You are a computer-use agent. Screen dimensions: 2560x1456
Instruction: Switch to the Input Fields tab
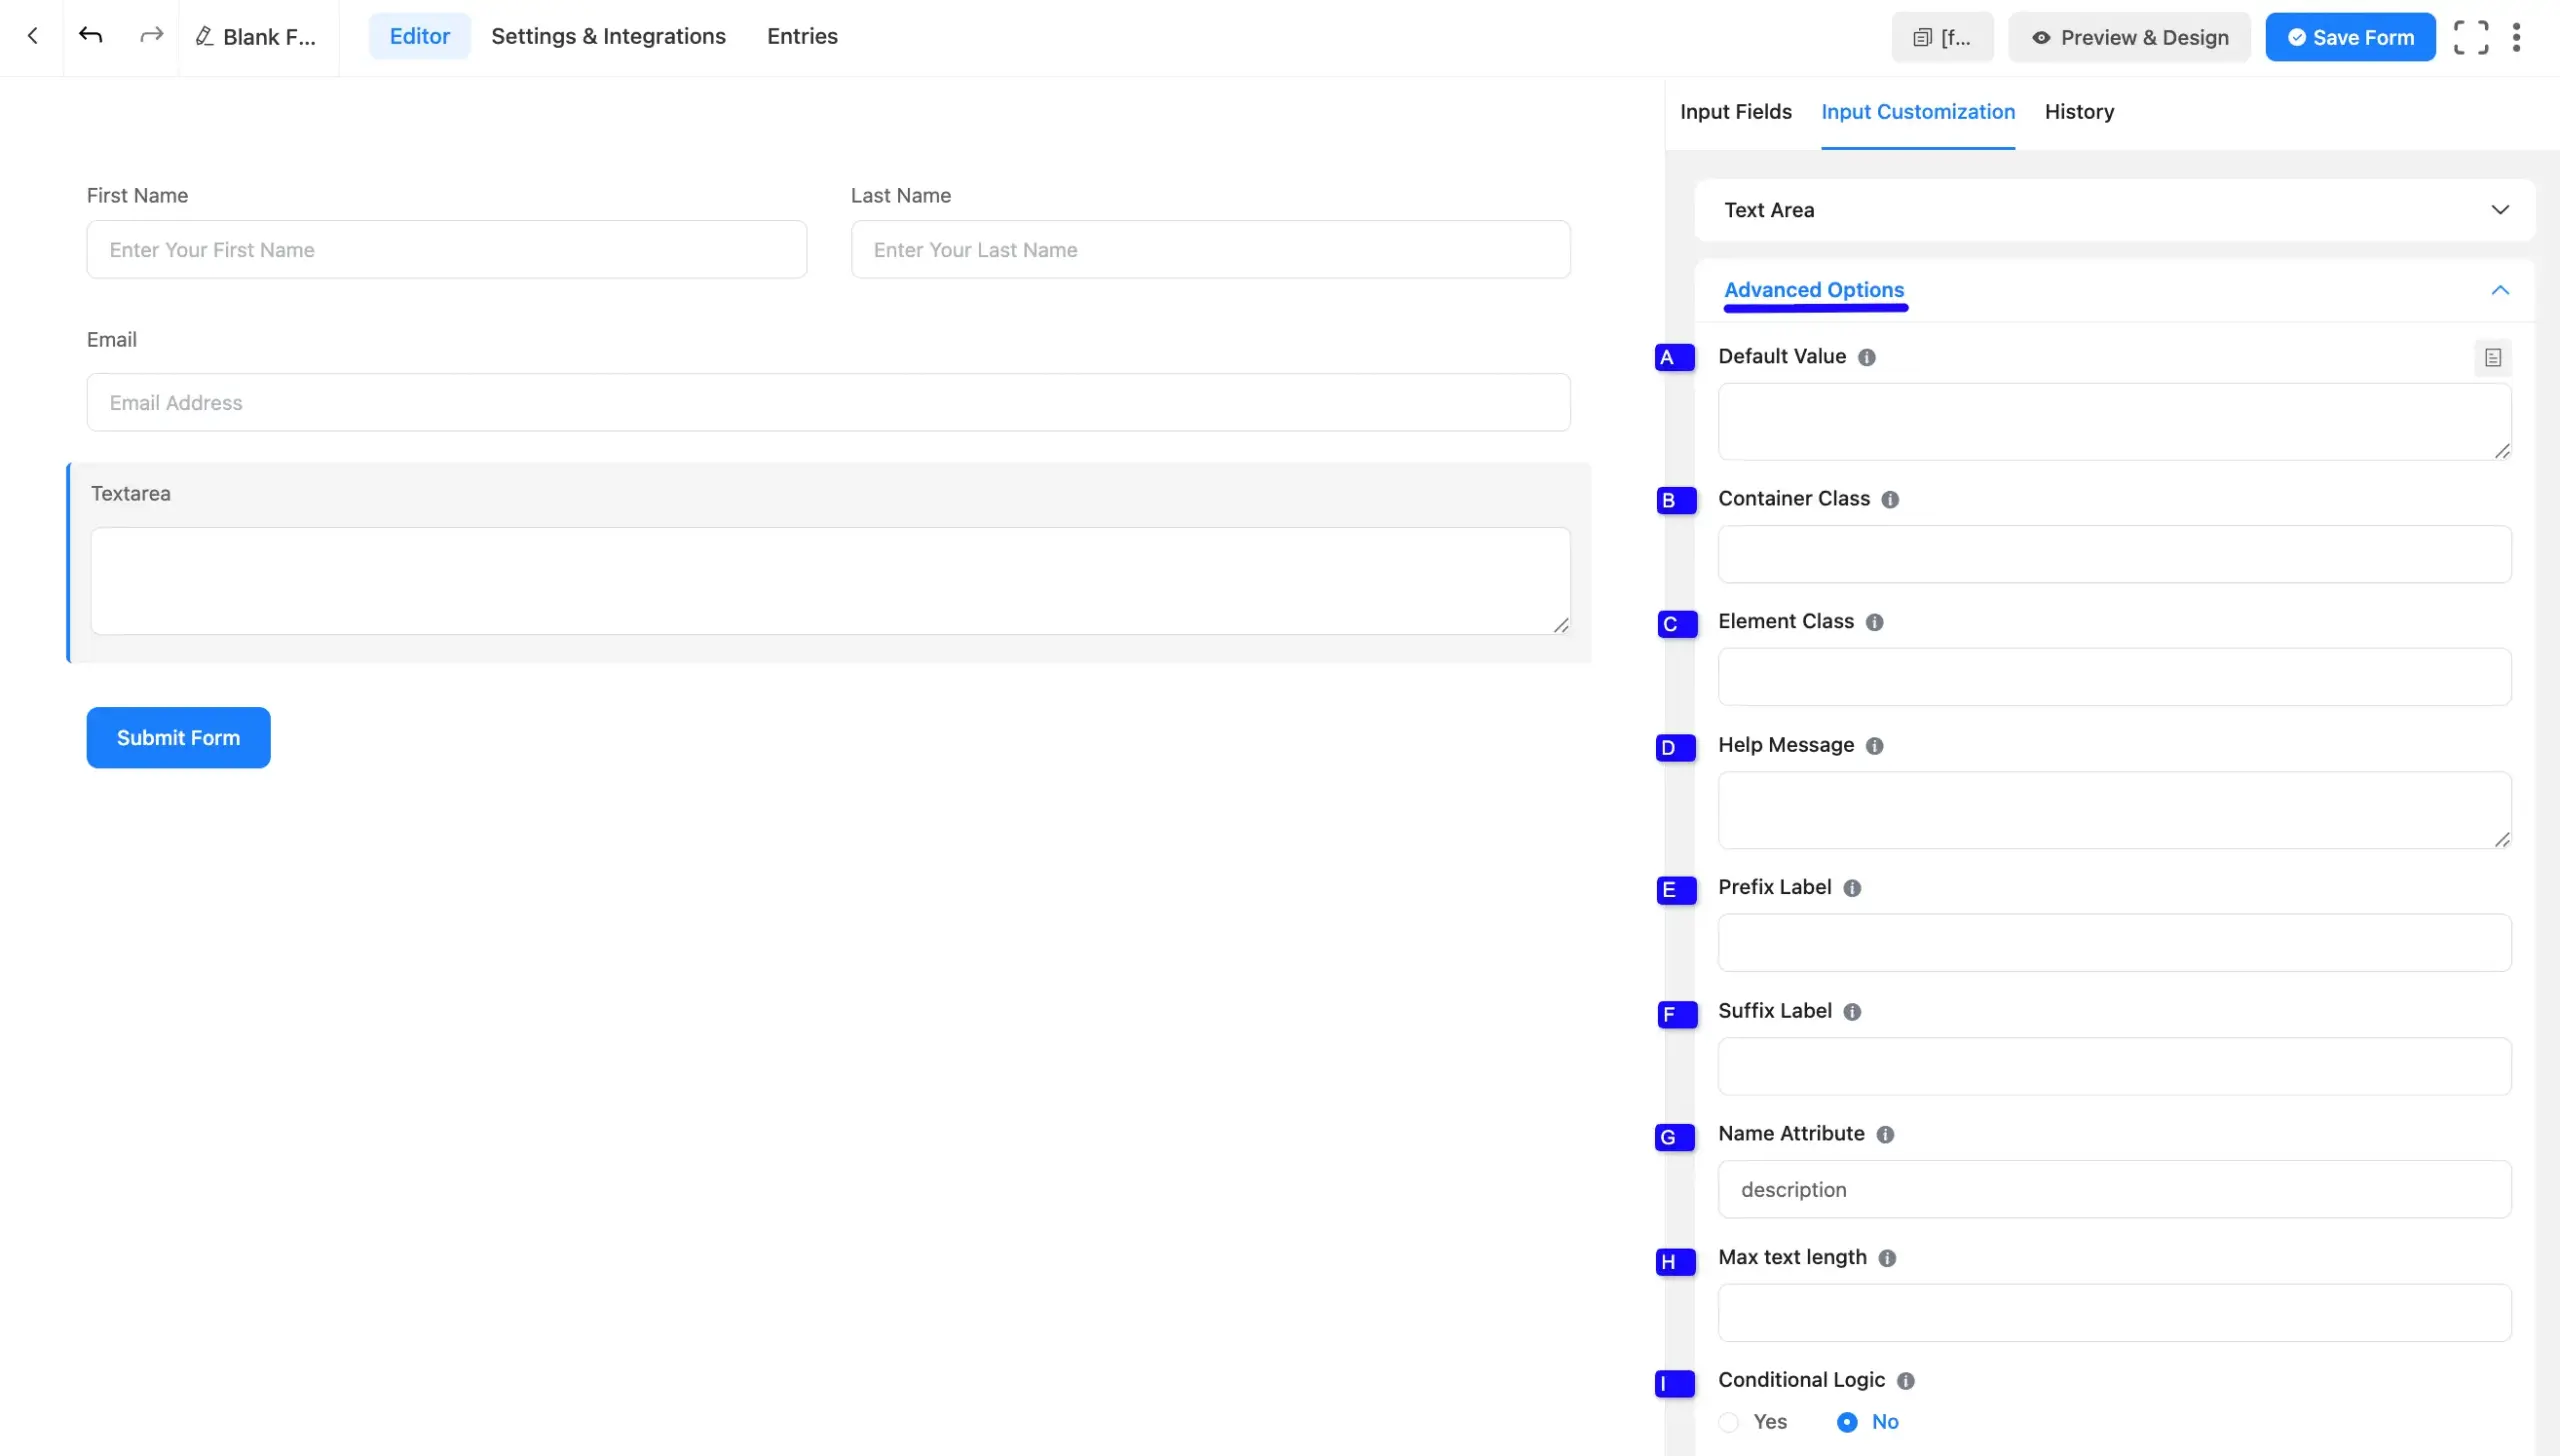click(x=1735, y=112)
